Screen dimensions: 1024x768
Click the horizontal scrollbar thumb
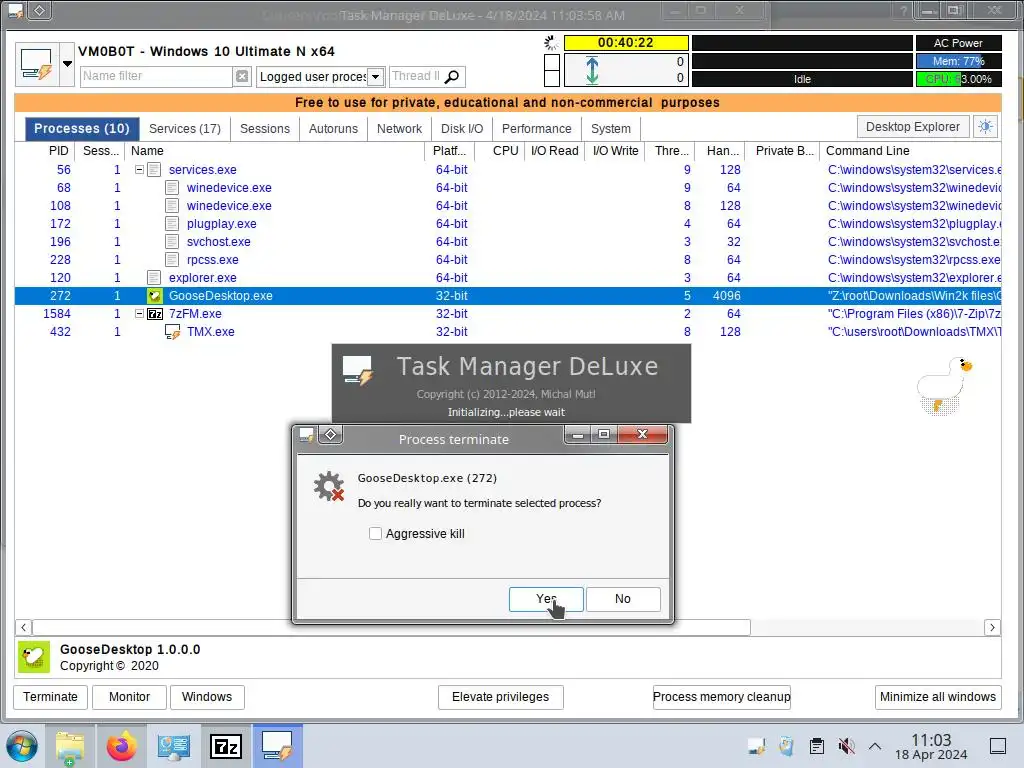pyautogui.click(x=391, y=628)
